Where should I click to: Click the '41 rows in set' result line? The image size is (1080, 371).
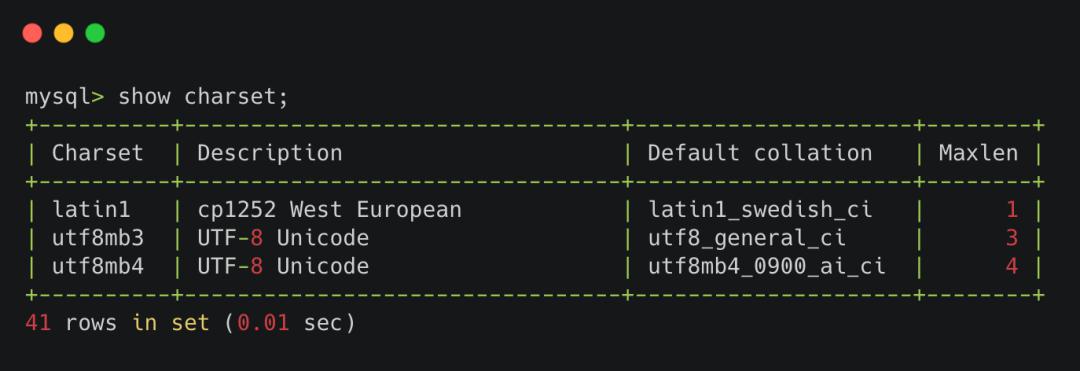pos(190,323)
